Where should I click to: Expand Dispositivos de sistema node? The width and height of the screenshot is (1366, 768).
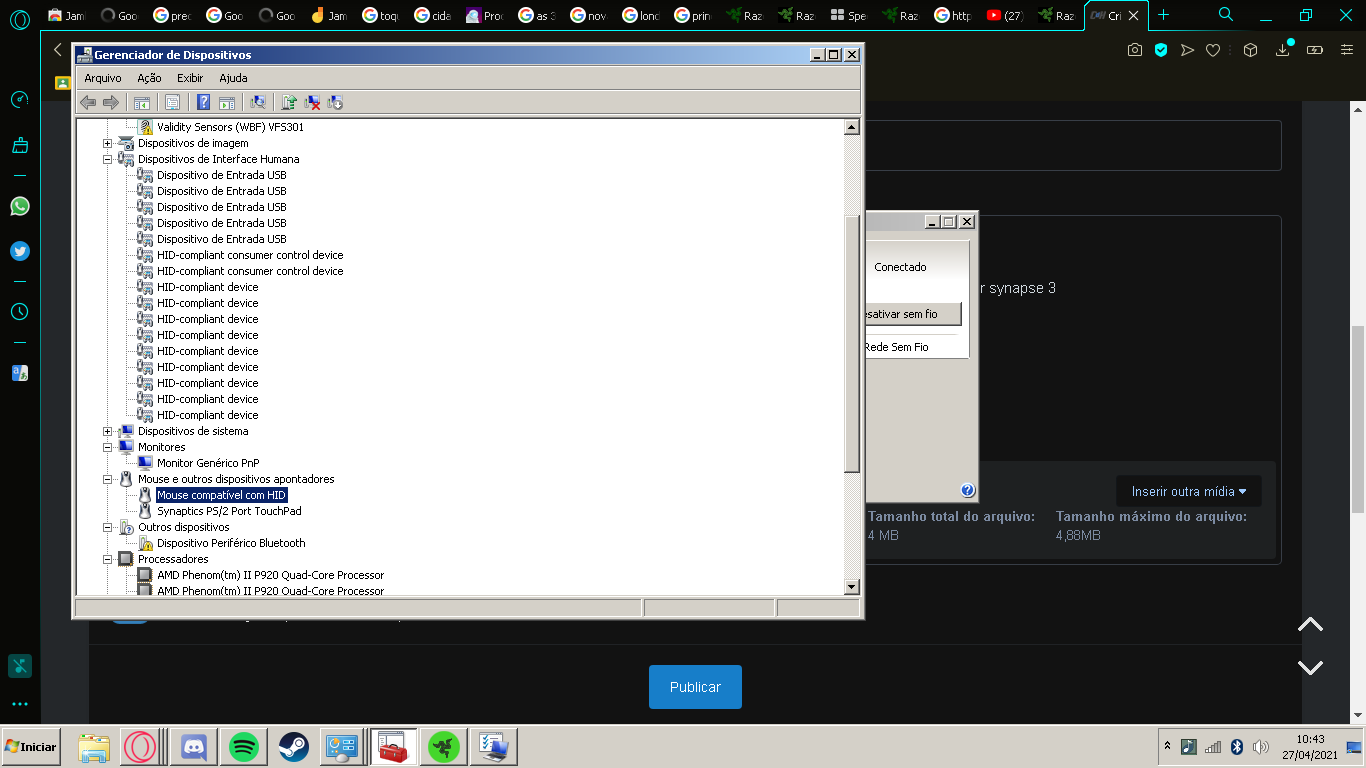pos(108,431)
